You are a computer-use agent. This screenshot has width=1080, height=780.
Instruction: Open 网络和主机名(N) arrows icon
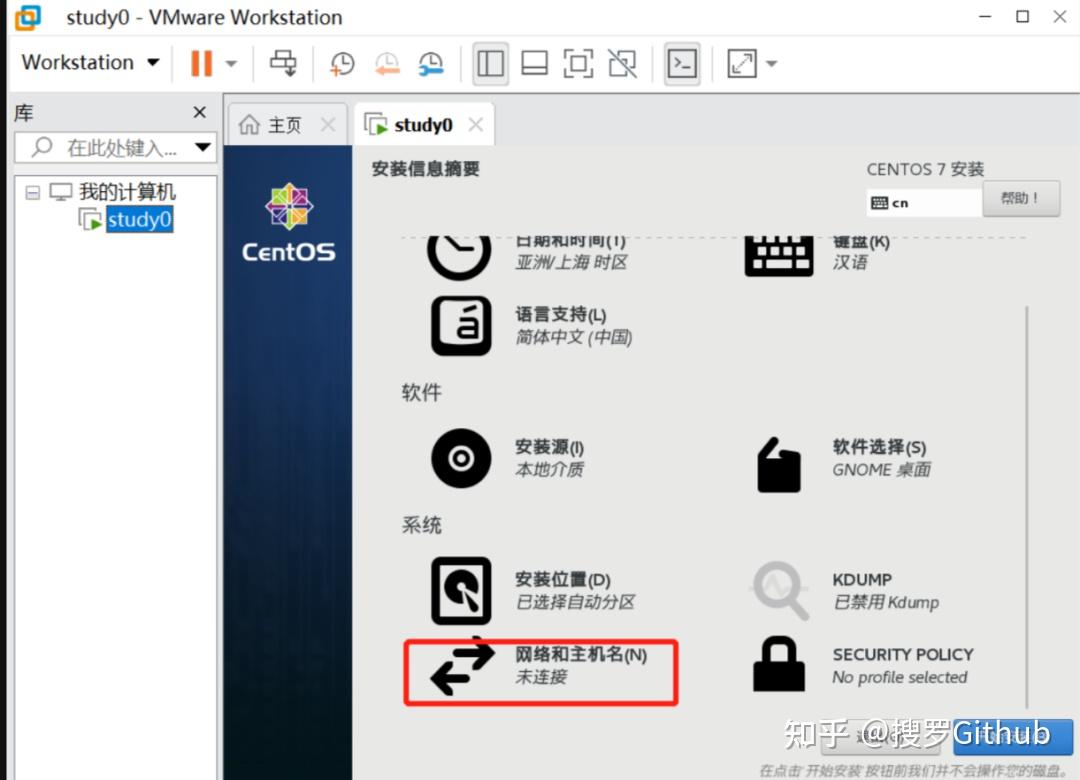pos(462,666)
